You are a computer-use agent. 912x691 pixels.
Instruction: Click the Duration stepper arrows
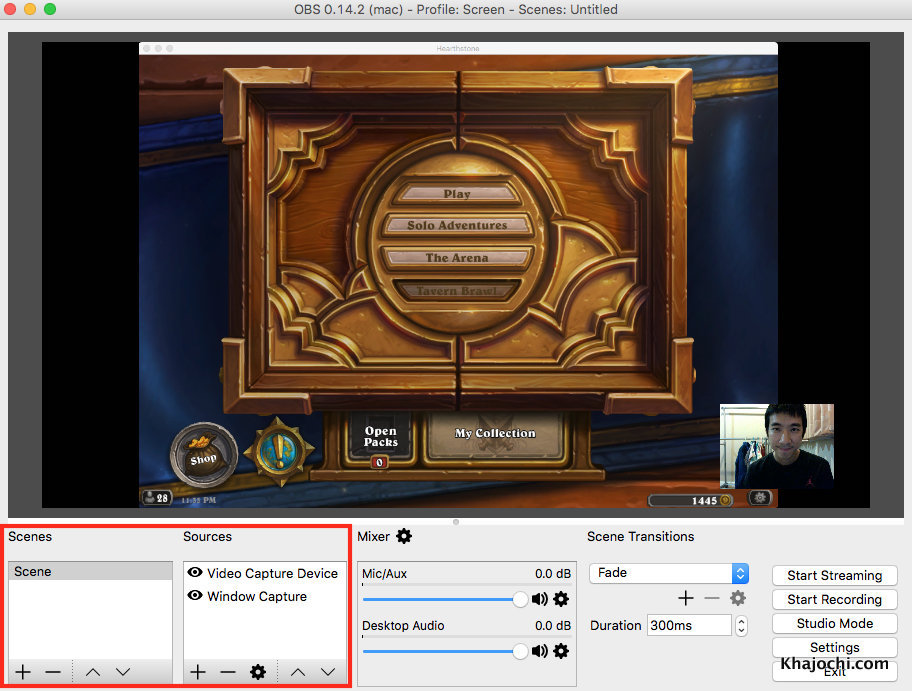pos(741,626)
